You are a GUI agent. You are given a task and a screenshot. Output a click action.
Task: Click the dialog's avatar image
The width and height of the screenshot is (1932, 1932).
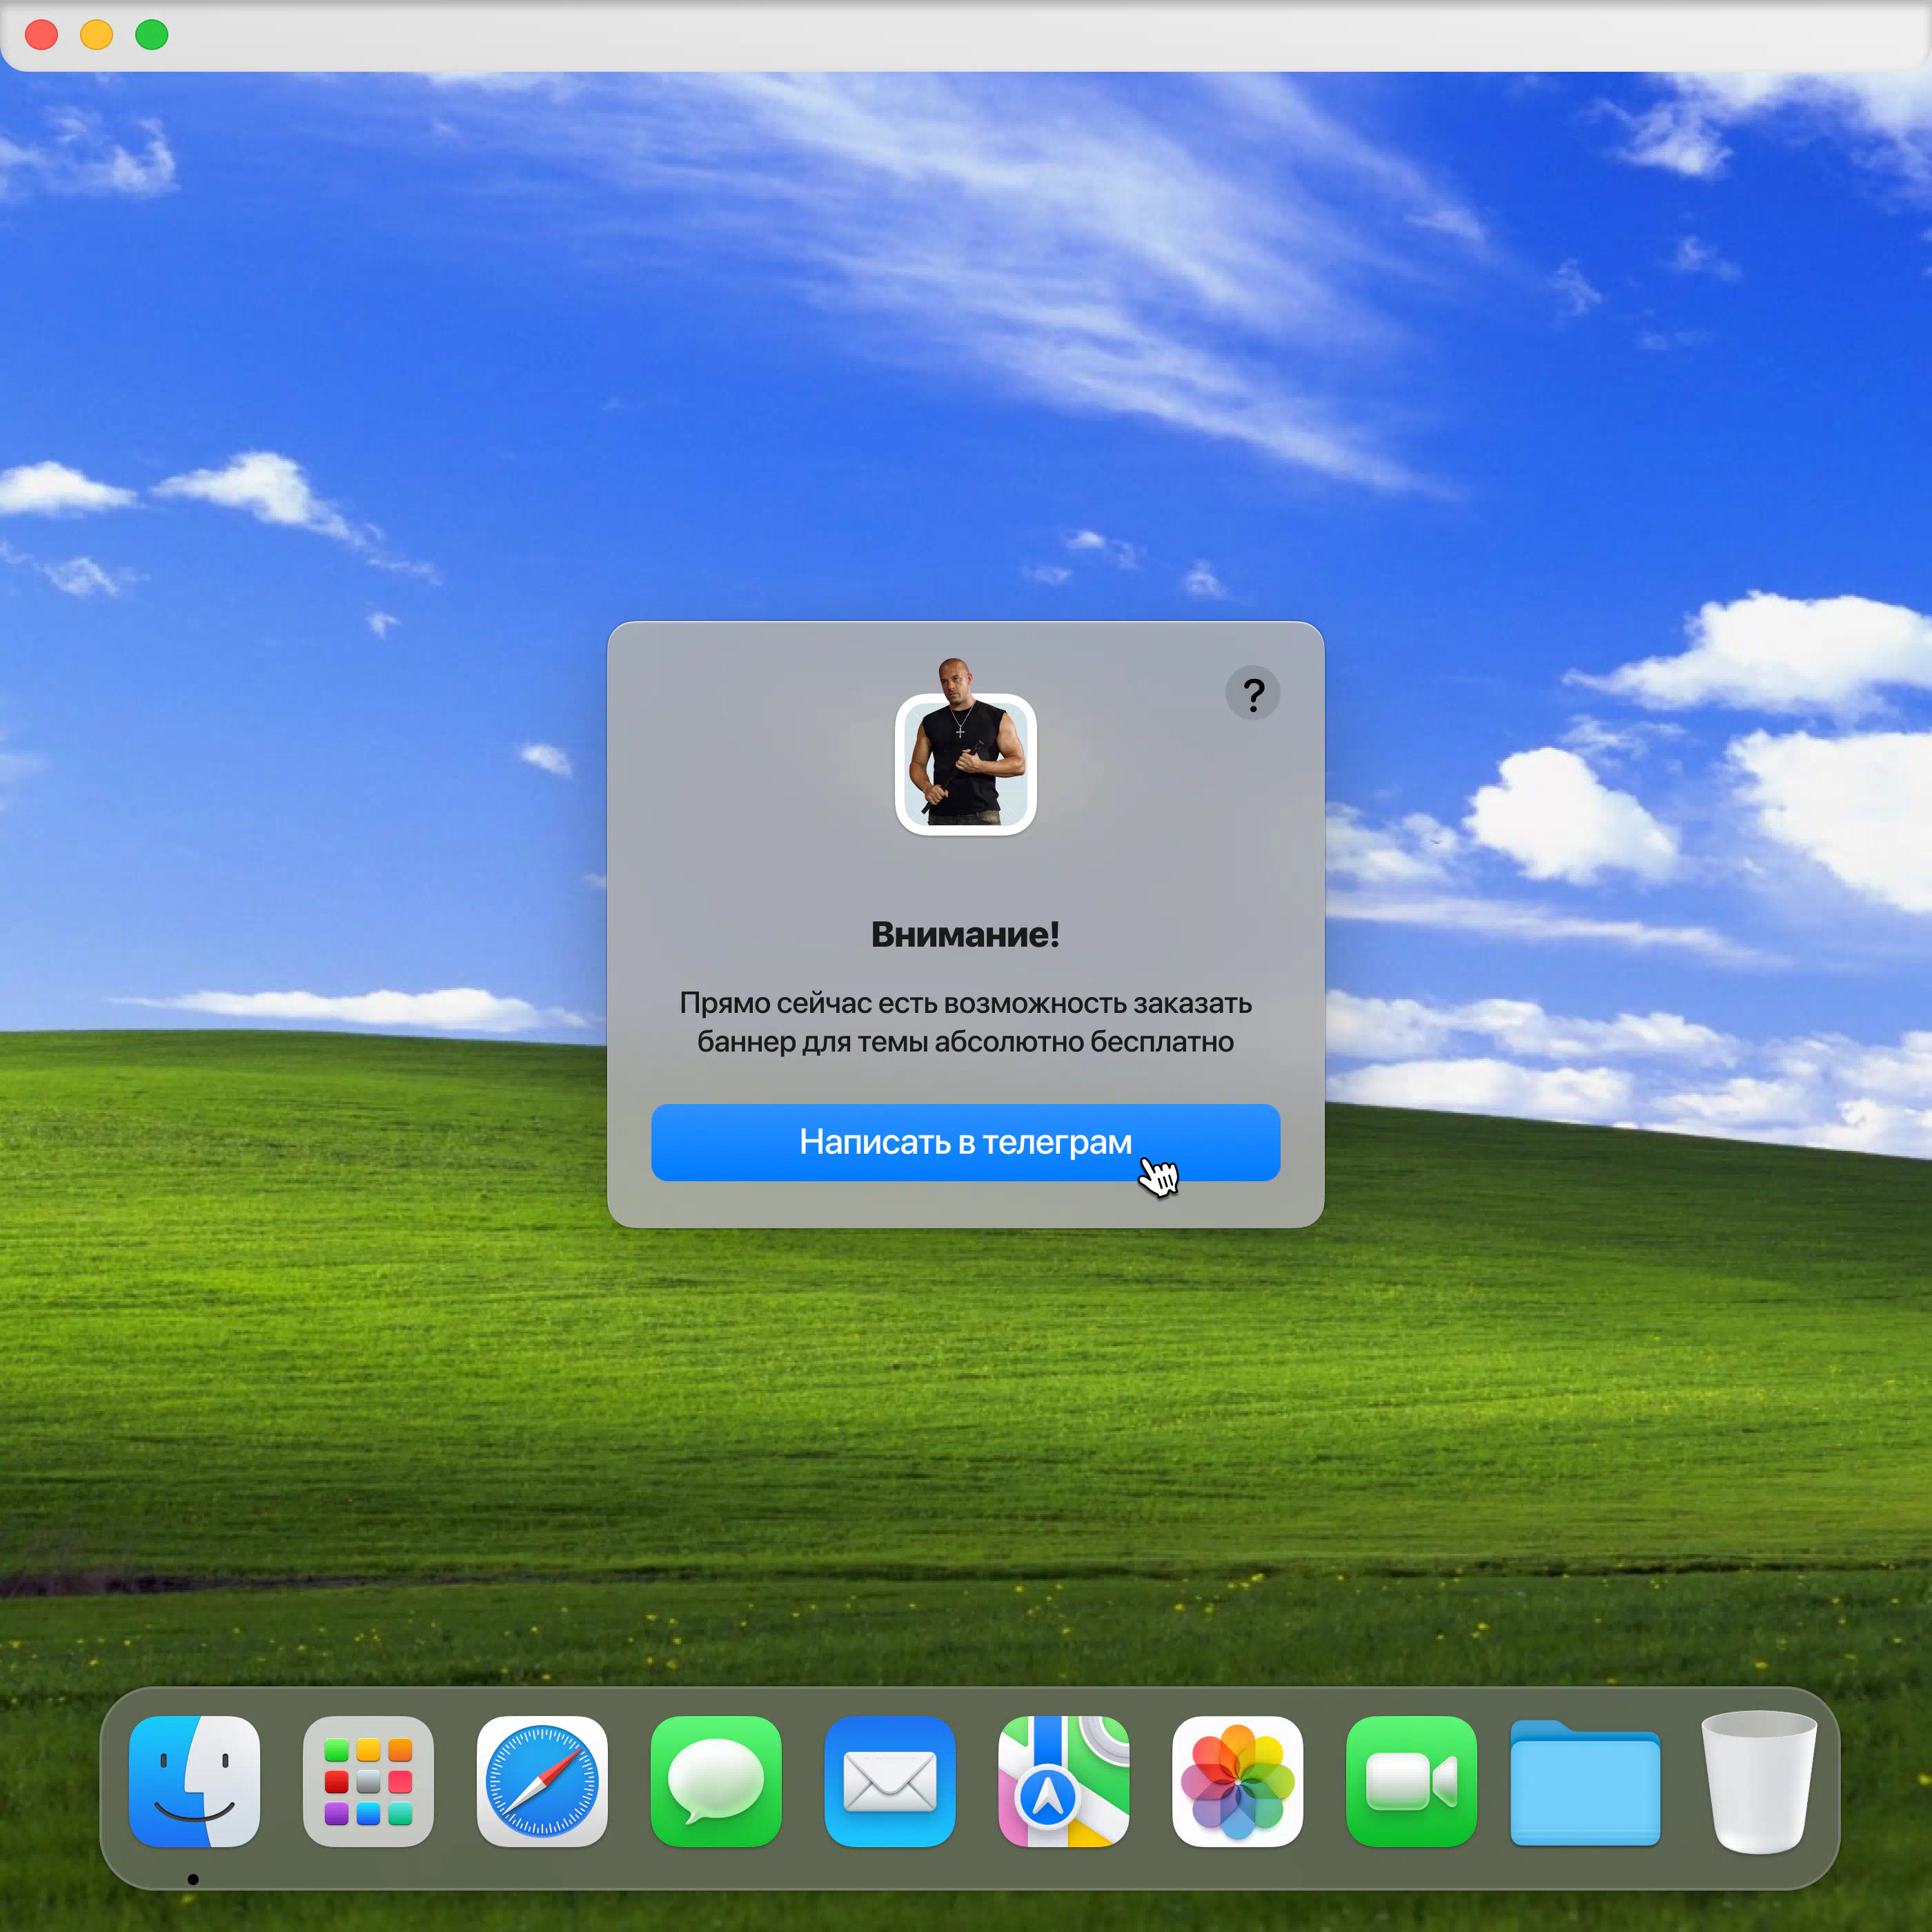(x=966, y=747)
